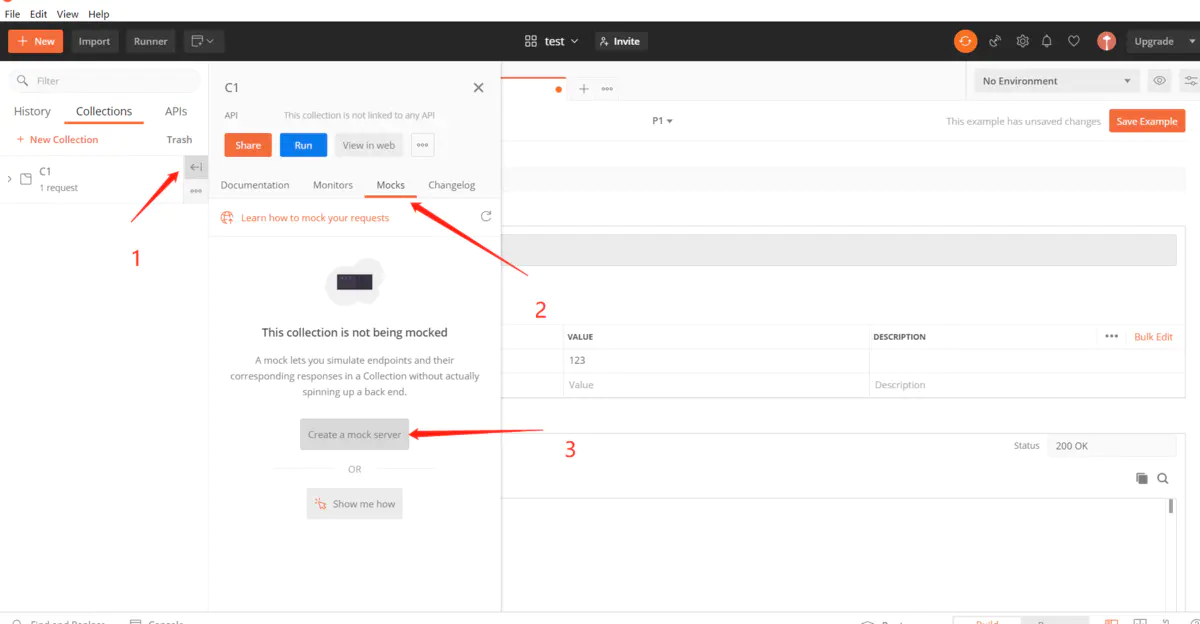Click the Show me how button
This screenshot has height=624, width=1200.
(x=354, y=503)
